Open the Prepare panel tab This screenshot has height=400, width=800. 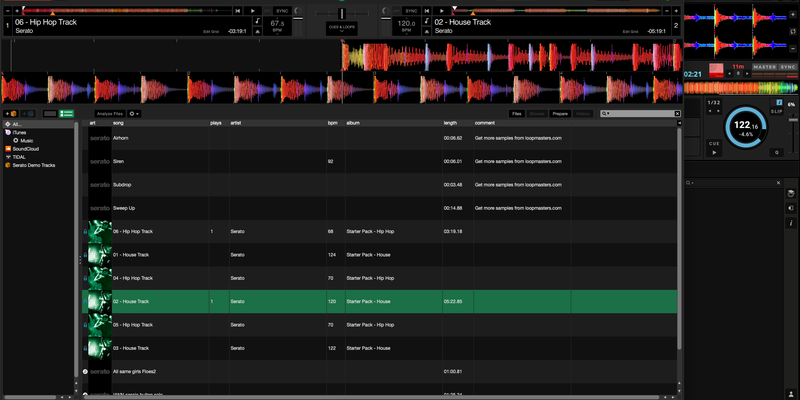point(561,114)
